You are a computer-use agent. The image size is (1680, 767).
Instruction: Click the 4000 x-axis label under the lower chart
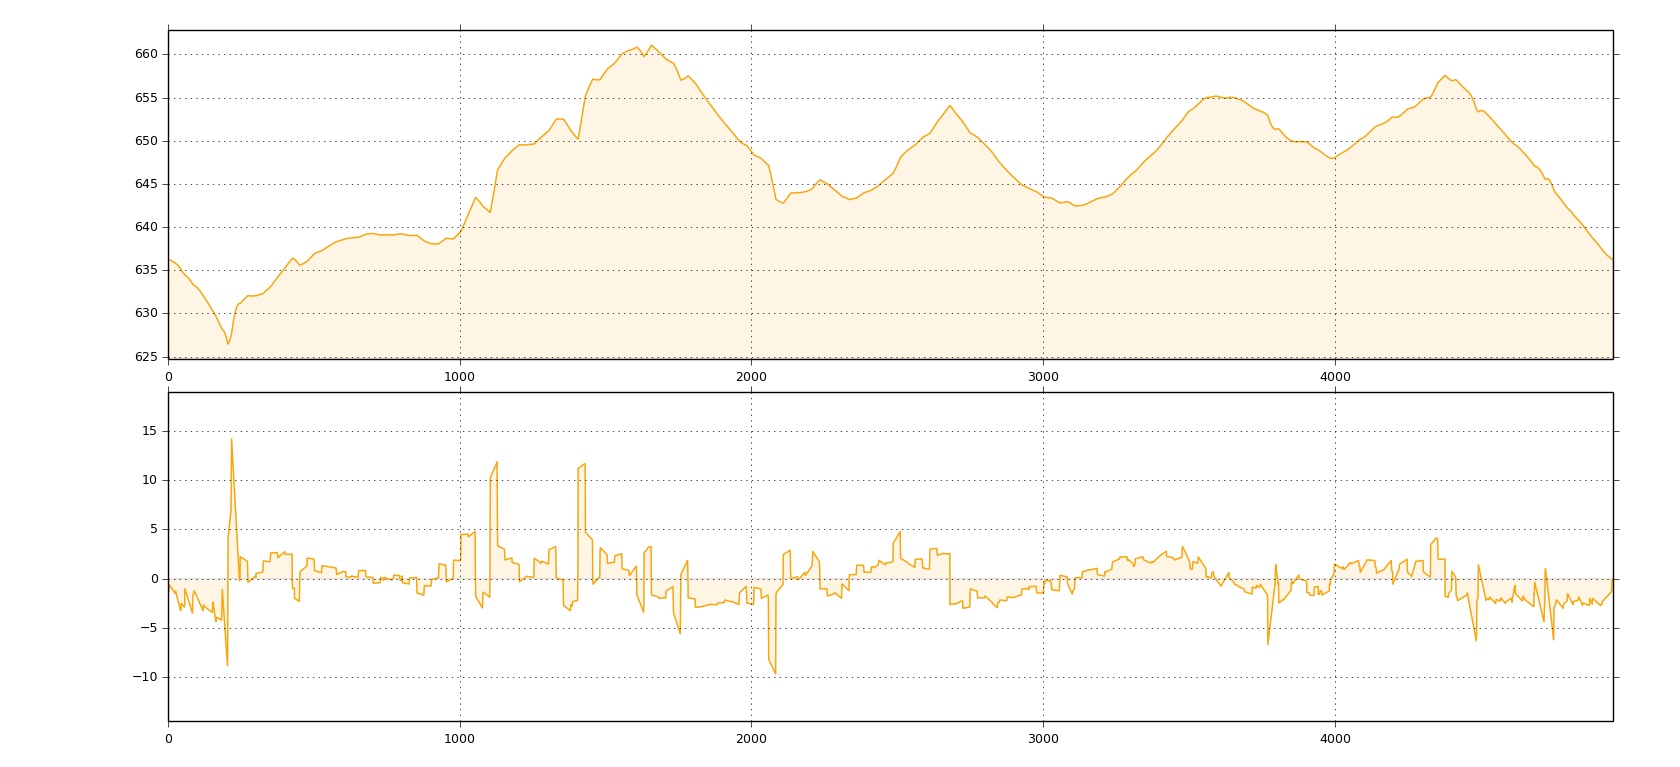tap(1335, 739)
